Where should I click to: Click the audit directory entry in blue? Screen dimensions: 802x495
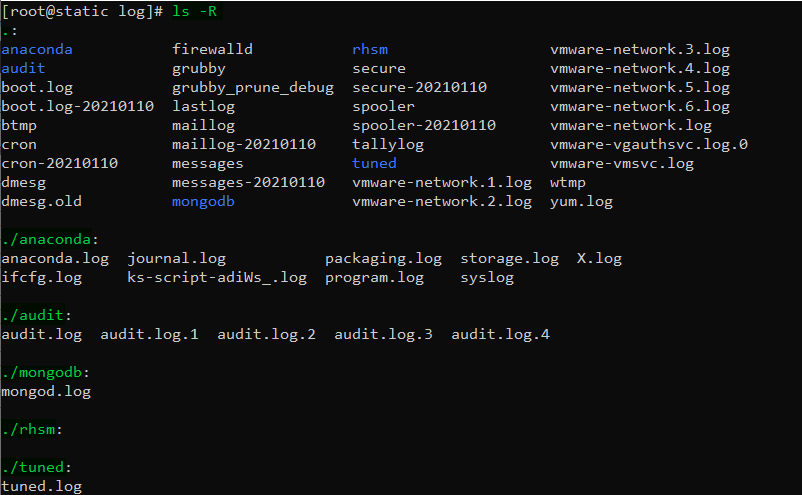[23, 68]
